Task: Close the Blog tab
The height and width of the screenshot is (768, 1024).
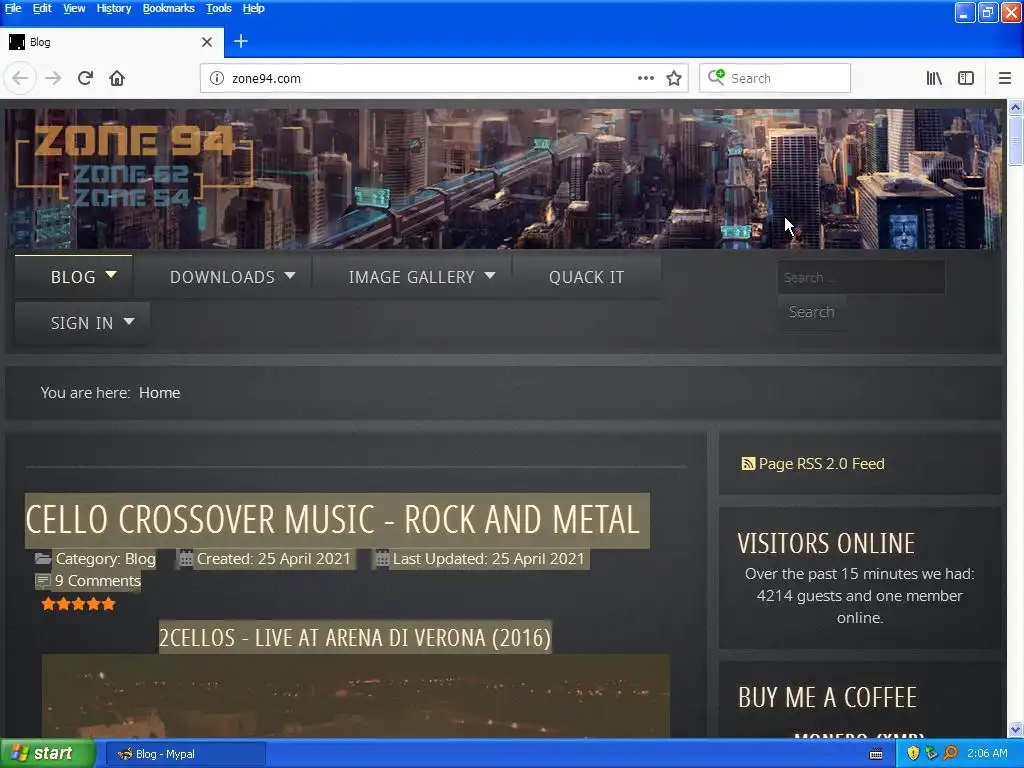Action: [x=207, y=42]
